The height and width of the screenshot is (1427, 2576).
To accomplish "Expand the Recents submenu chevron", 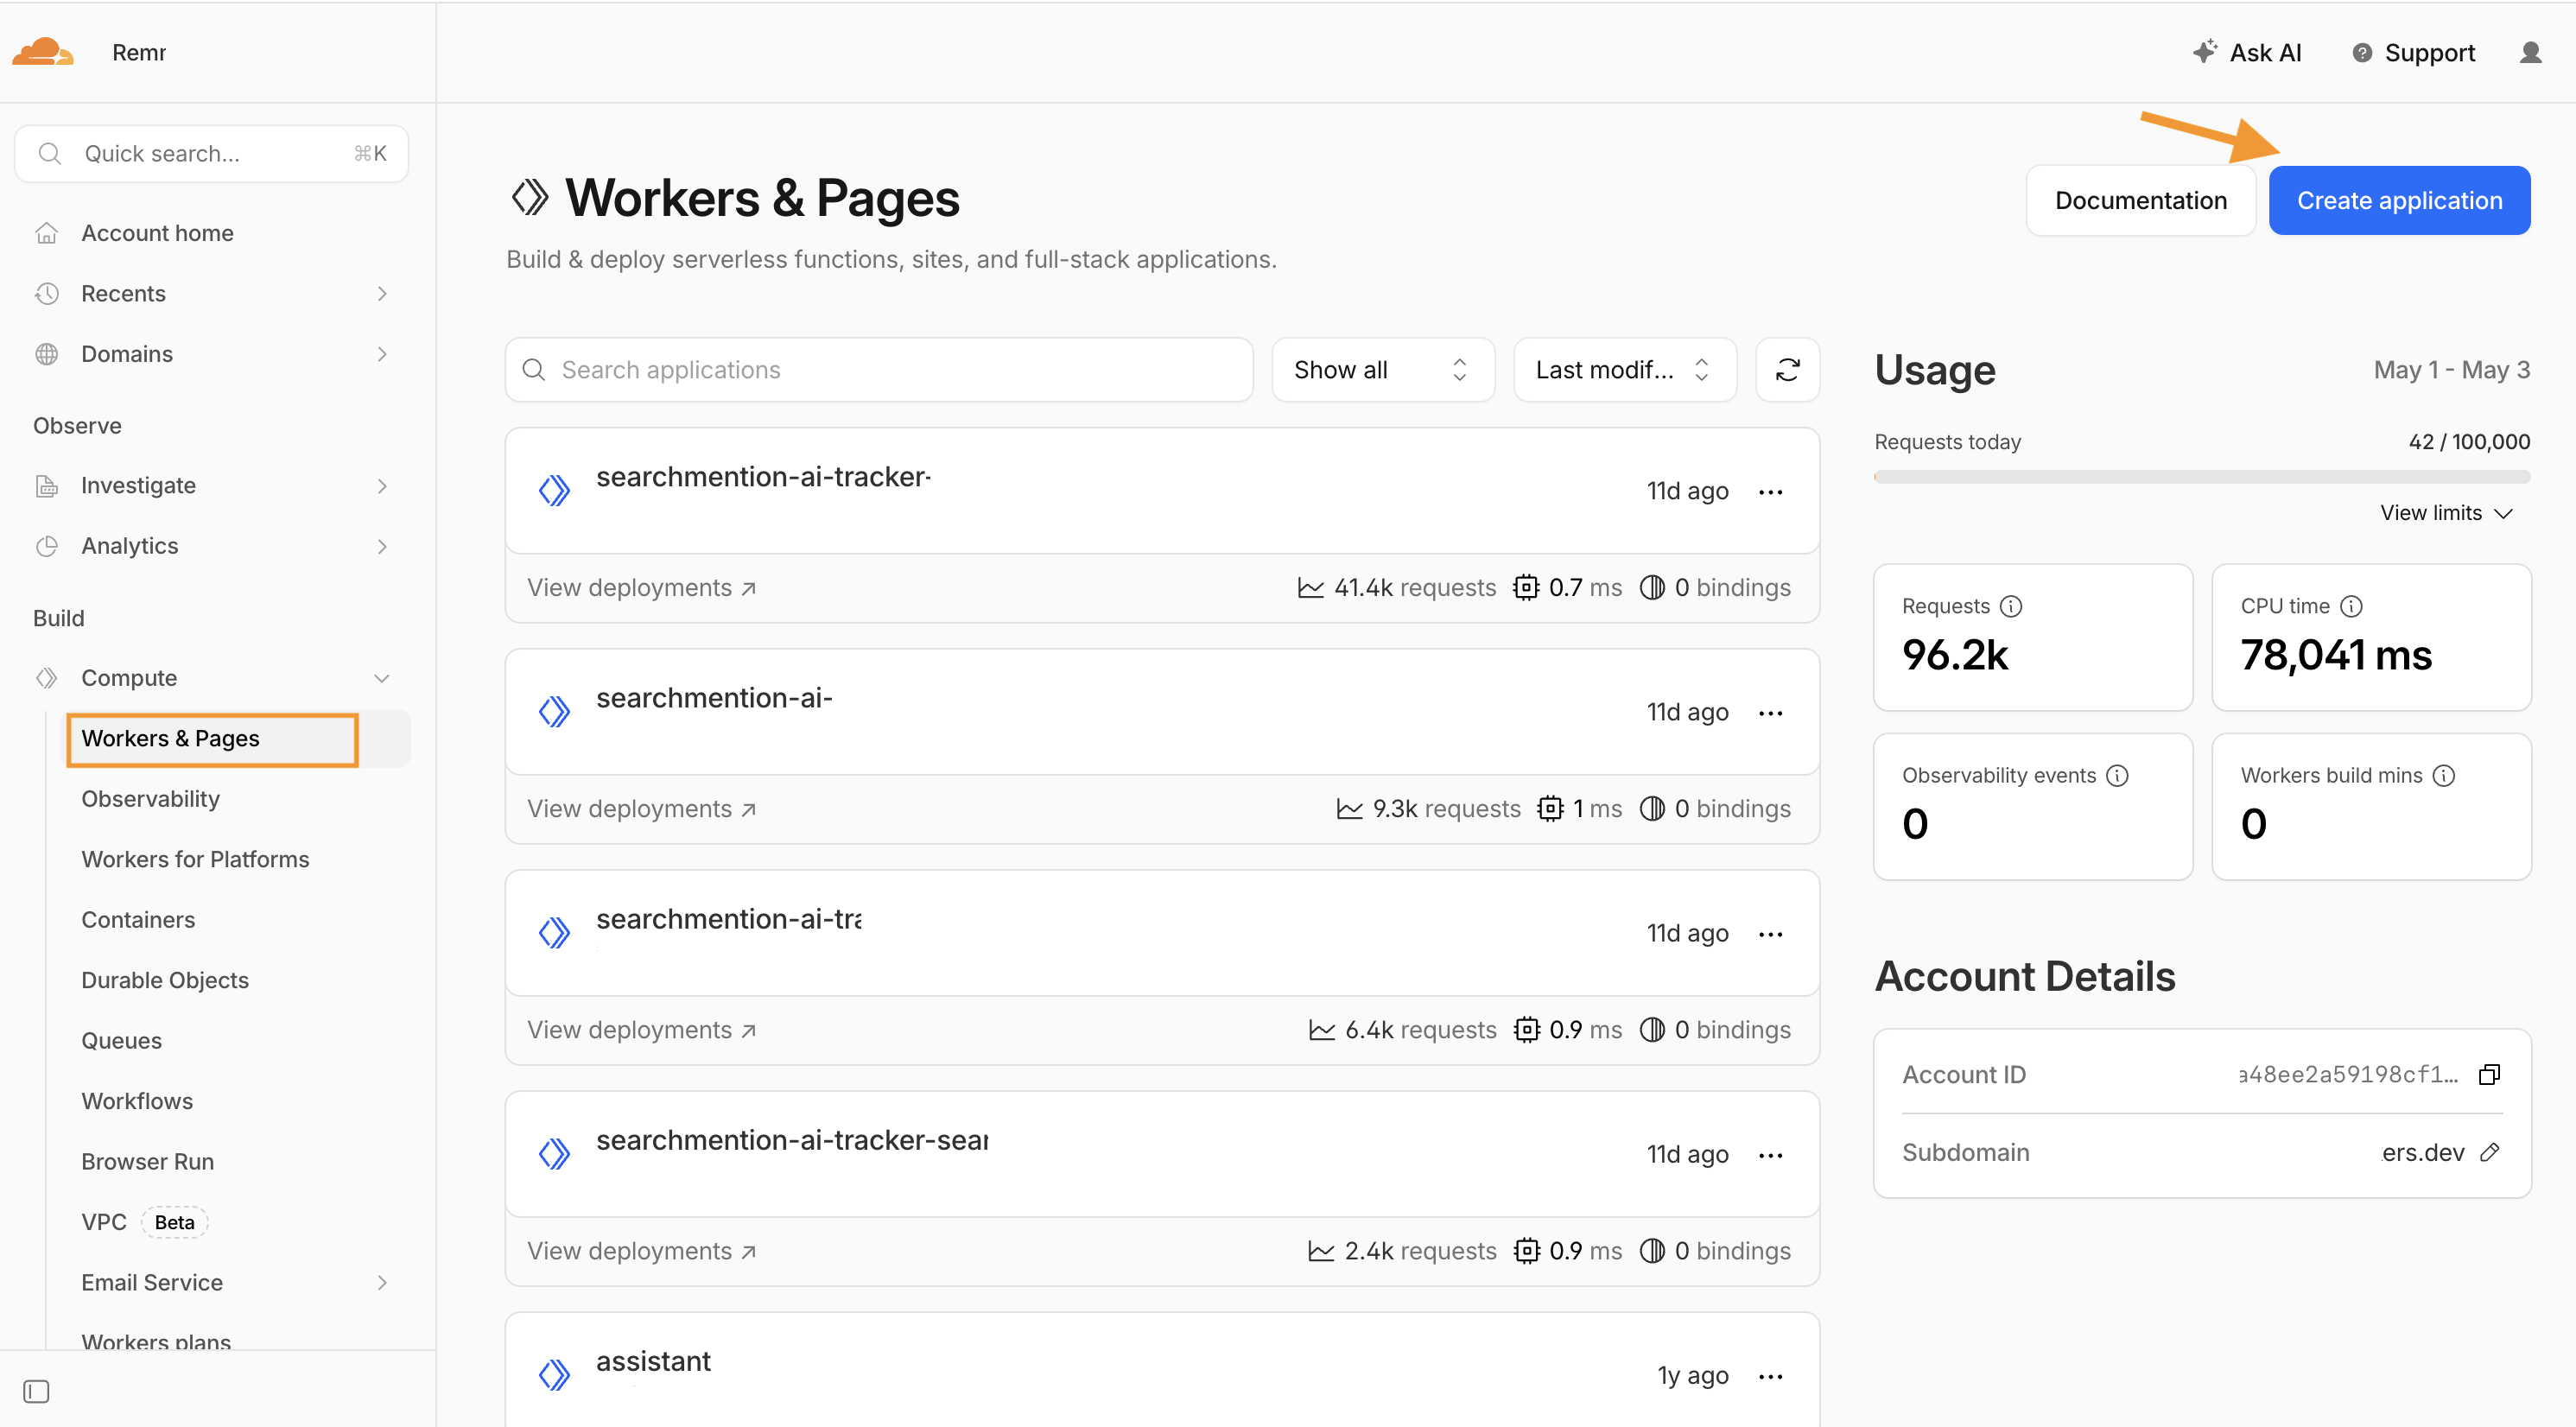I will click(x=381, y=293).
